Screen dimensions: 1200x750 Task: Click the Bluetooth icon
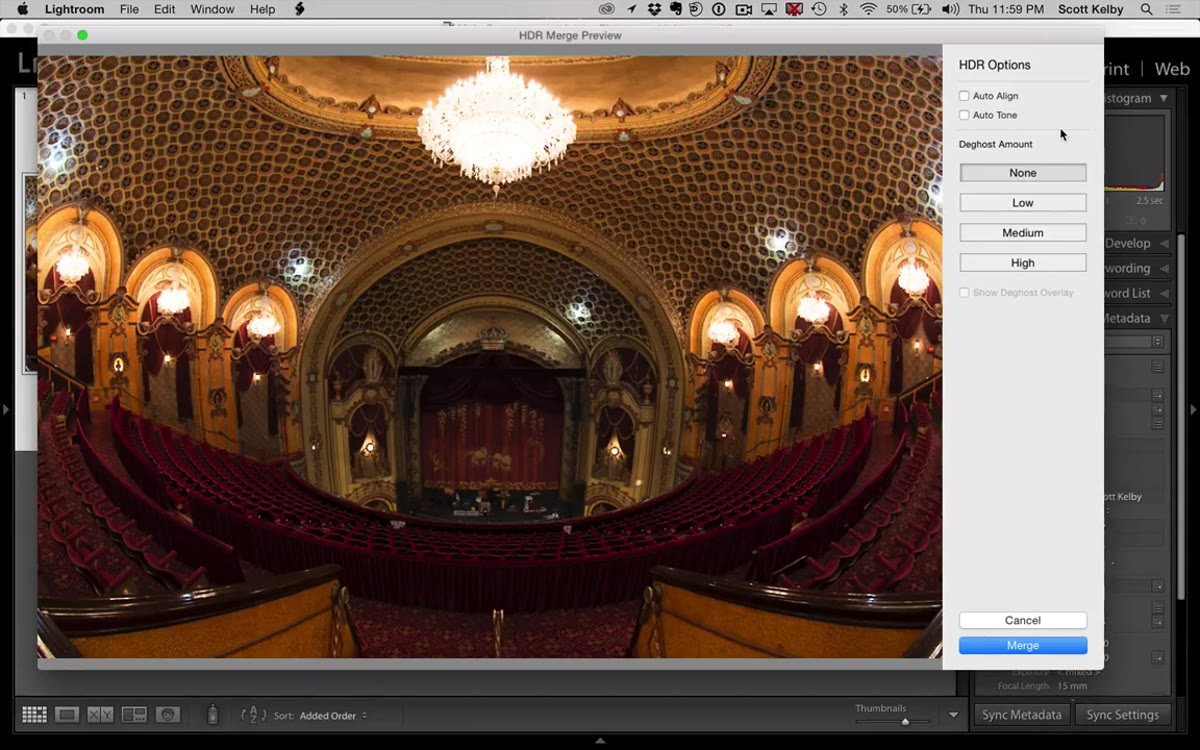[843, 9]
